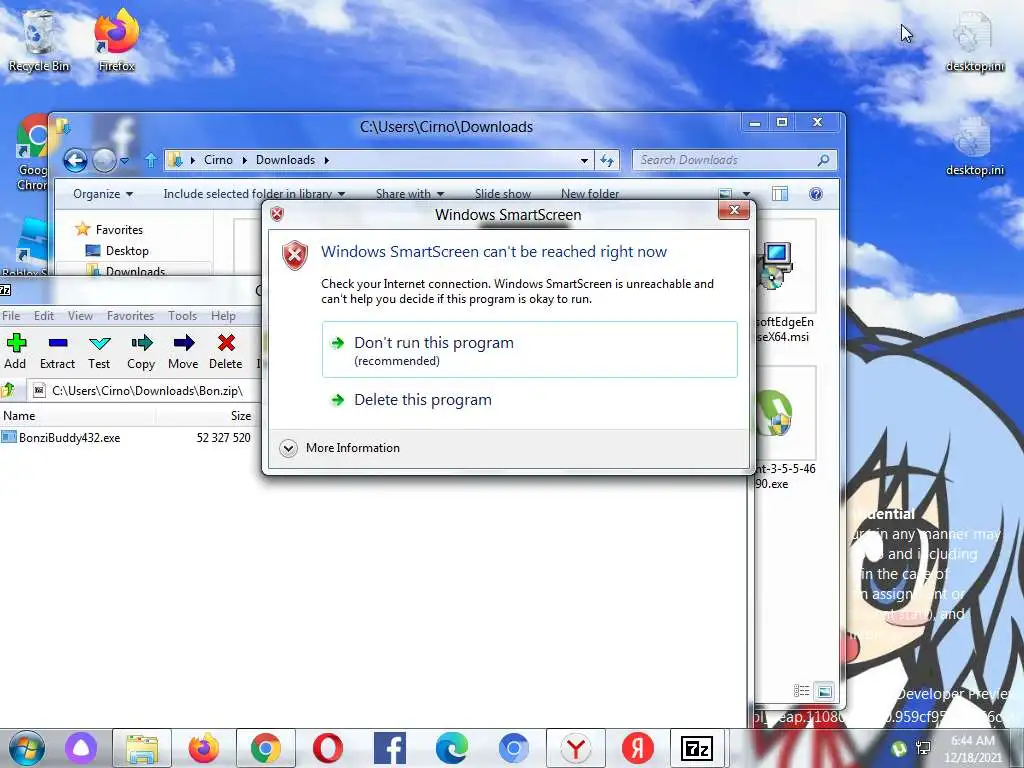Click the Delete icon in 7-Zip
Viewport: 1024px width, 768px height.
[226, 343]
